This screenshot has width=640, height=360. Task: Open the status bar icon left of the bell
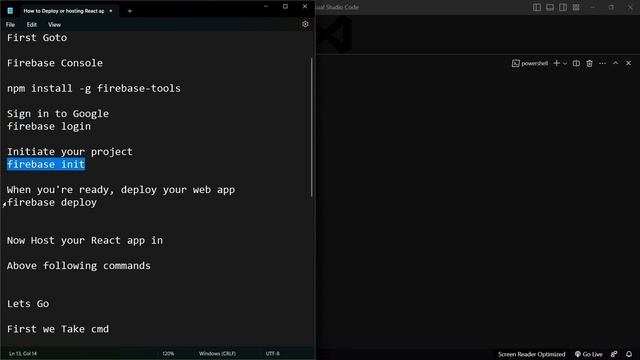614,354
